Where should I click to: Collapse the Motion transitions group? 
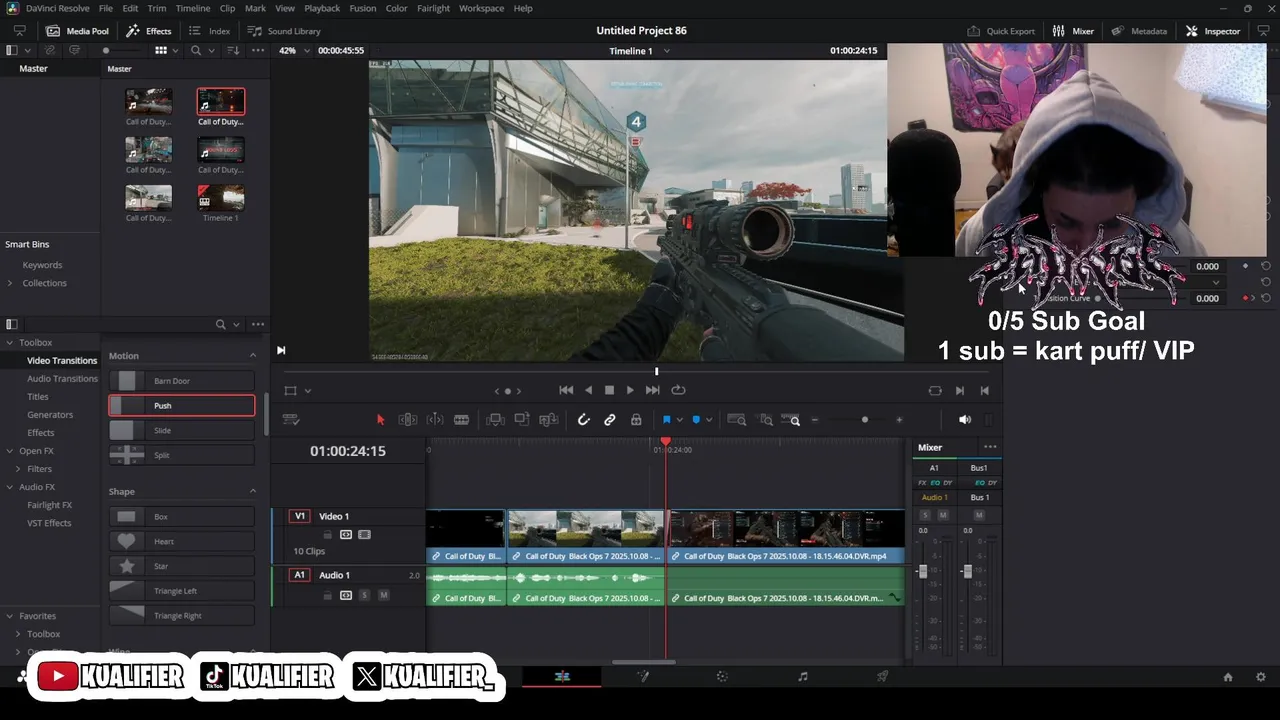[252, 356]
